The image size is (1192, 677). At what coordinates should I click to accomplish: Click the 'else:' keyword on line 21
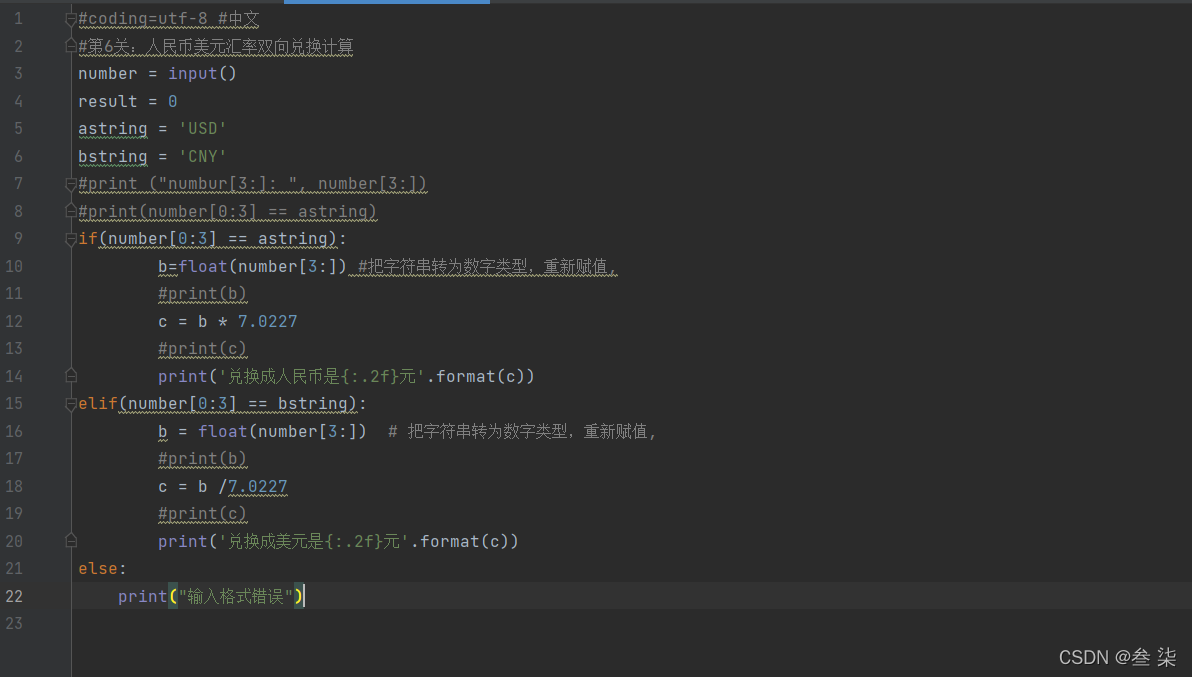(102, 569)
